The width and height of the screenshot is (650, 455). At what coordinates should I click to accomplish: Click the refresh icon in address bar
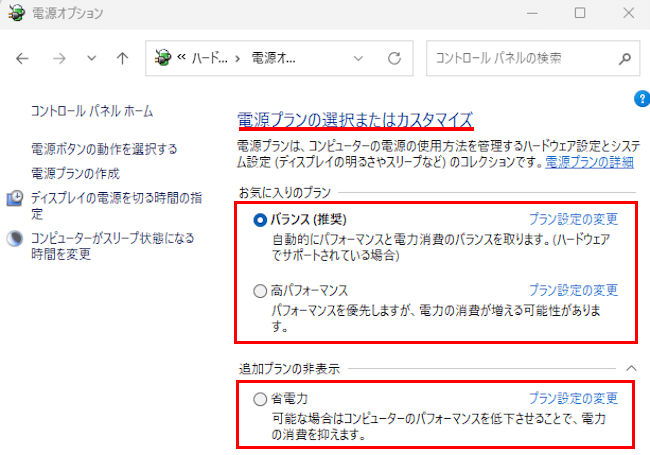[394, 58]
